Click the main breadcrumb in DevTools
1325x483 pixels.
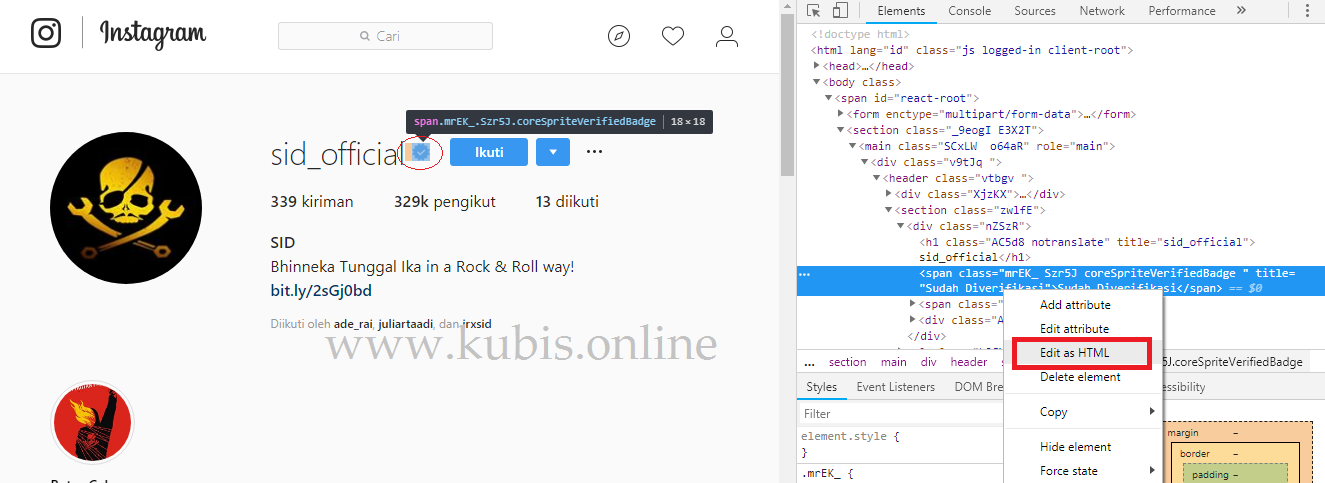click(894, 362)
